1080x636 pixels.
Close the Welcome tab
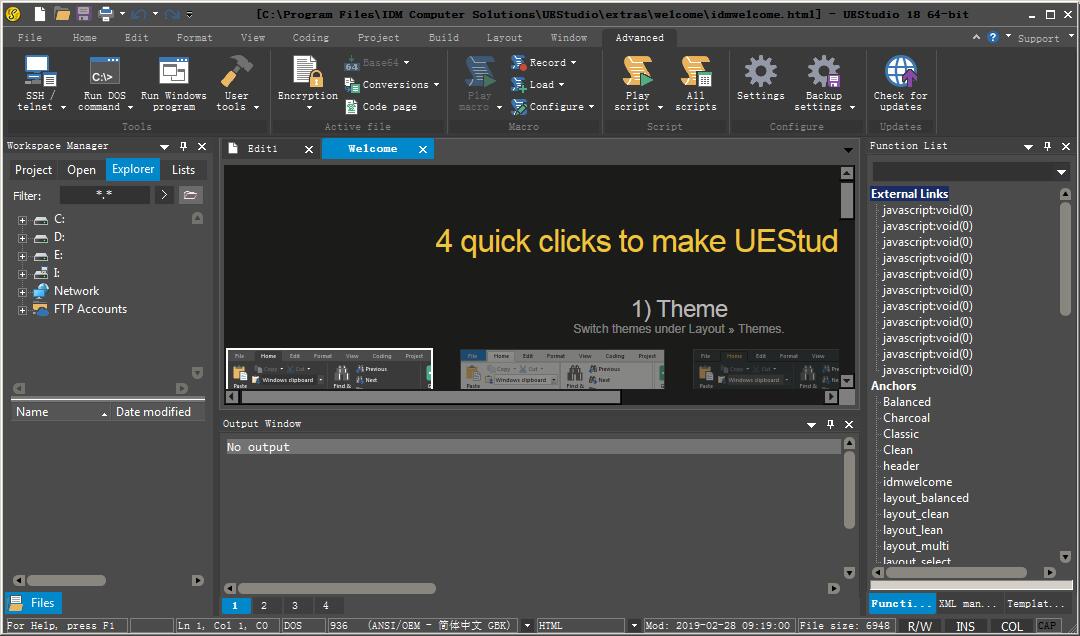coord(423,150)
